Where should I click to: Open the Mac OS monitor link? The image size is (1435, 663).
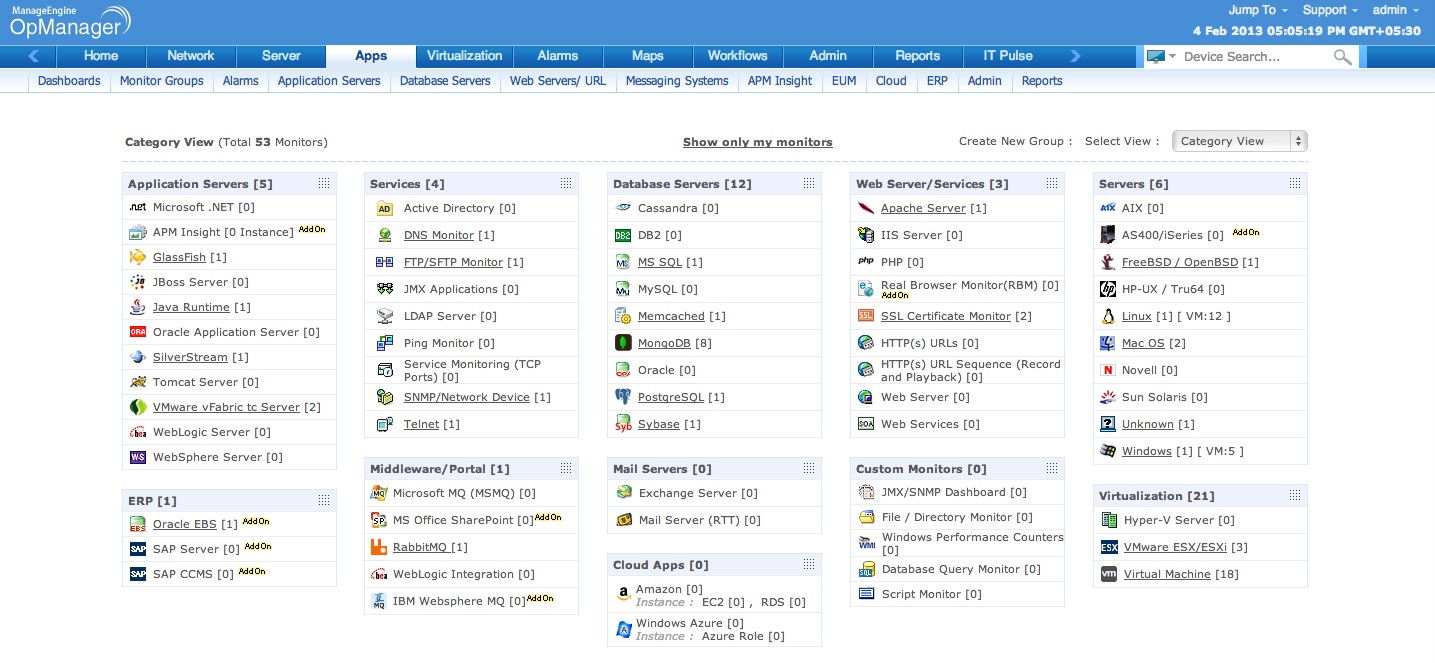click(1143, 343)
